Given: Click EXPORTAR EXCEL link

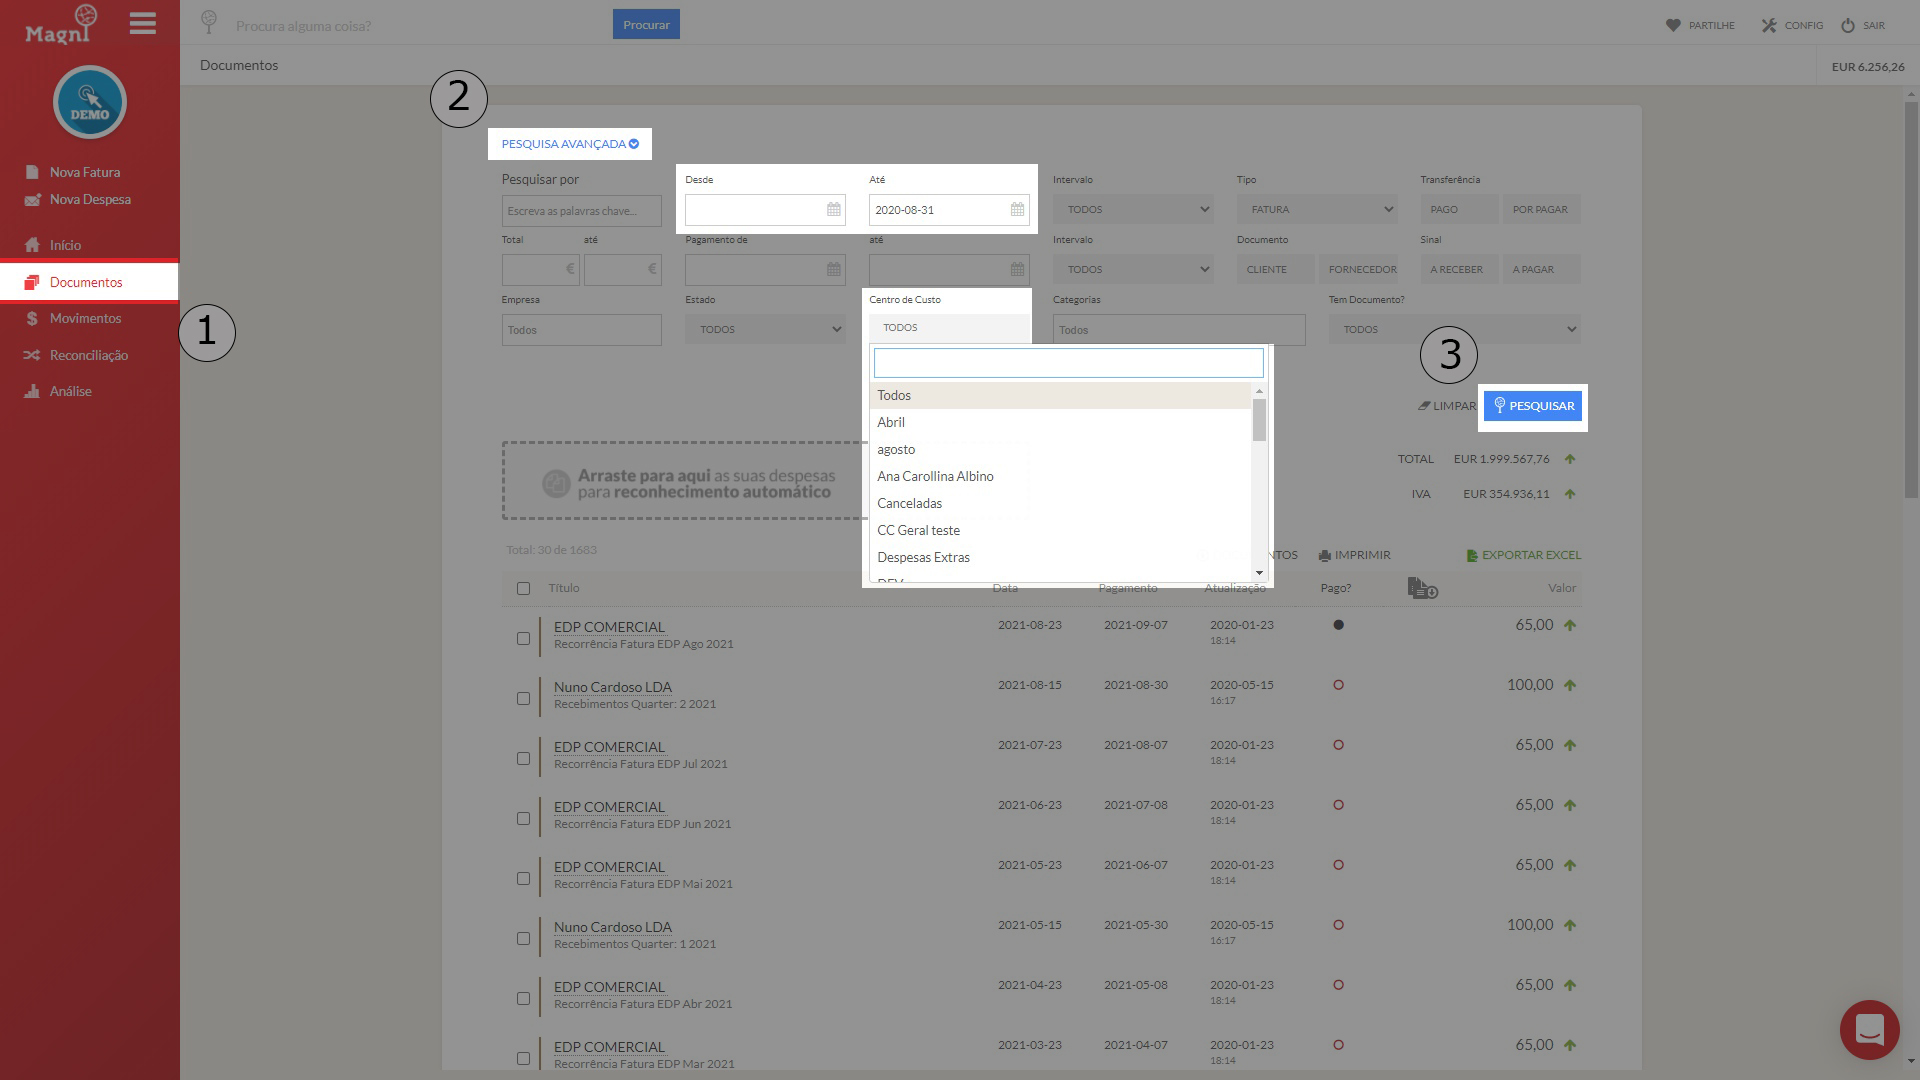Looking at the screenshot, I should pyautogui.click(x=1523, y=555).
